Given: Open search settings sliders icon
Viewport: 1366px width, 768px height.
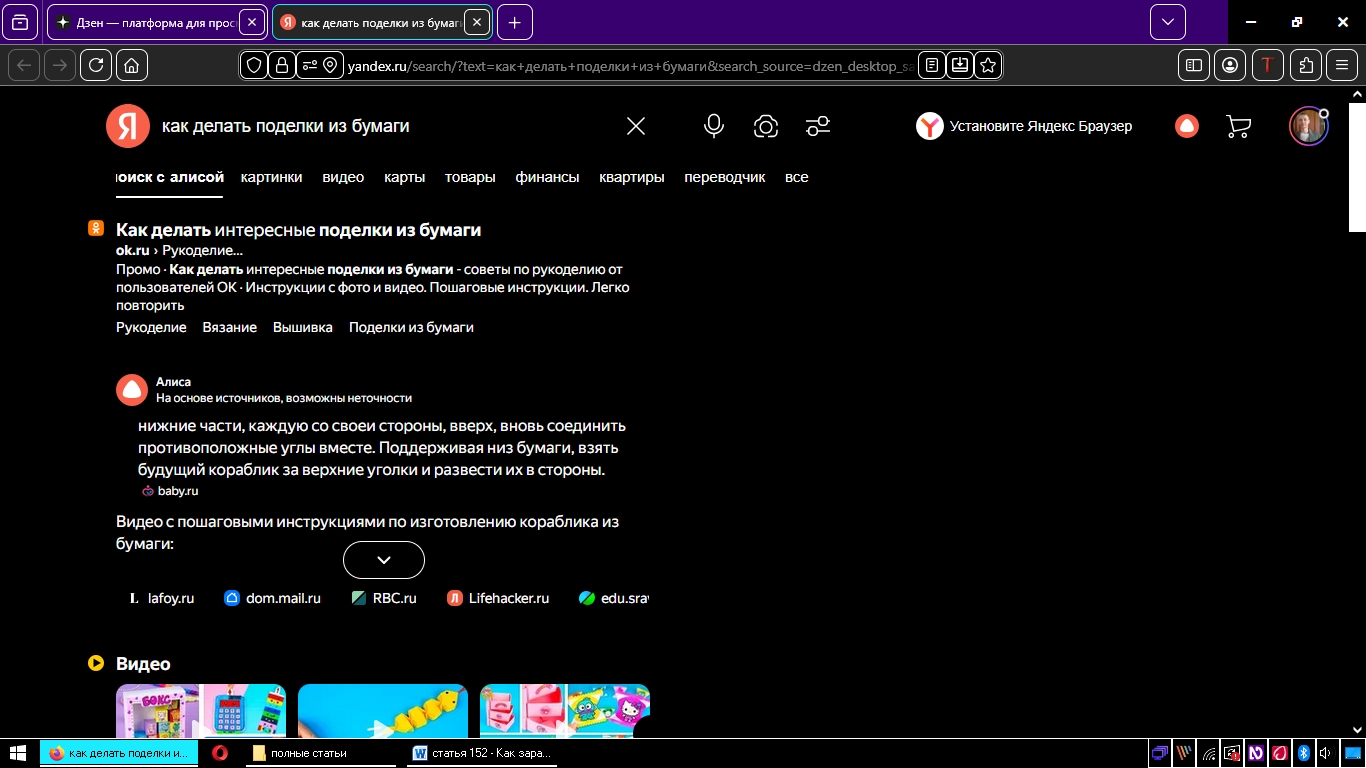Looking at the screenshot, I should point(818,126).
